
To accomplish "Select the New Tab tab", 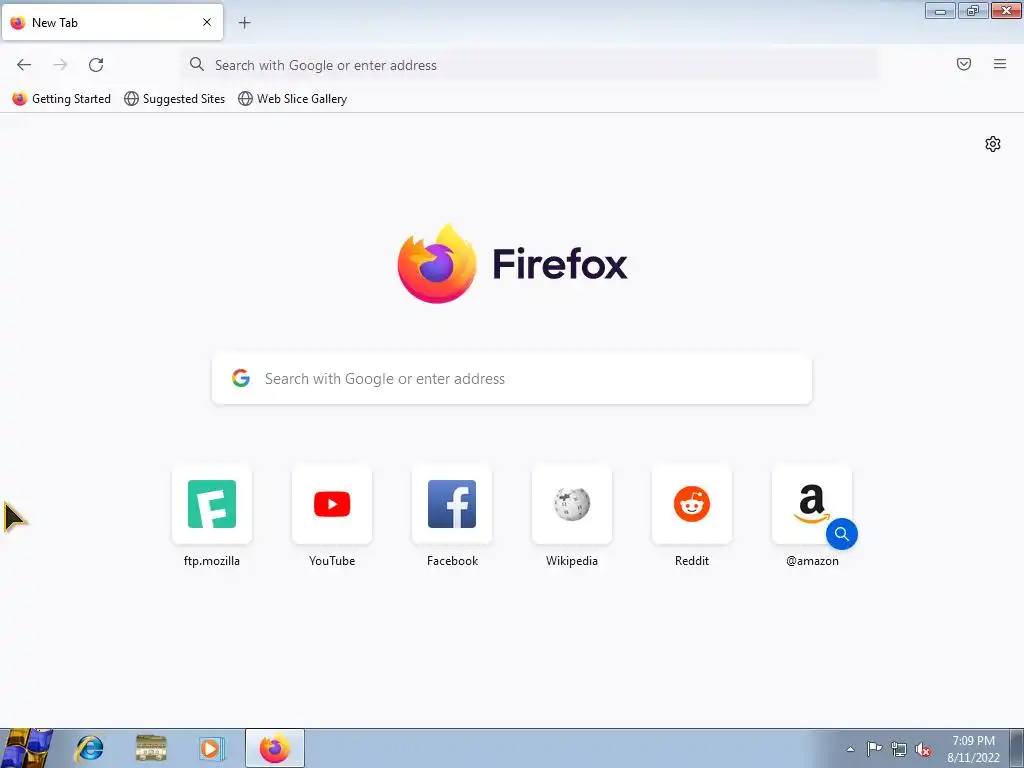I will coord(112,22).
